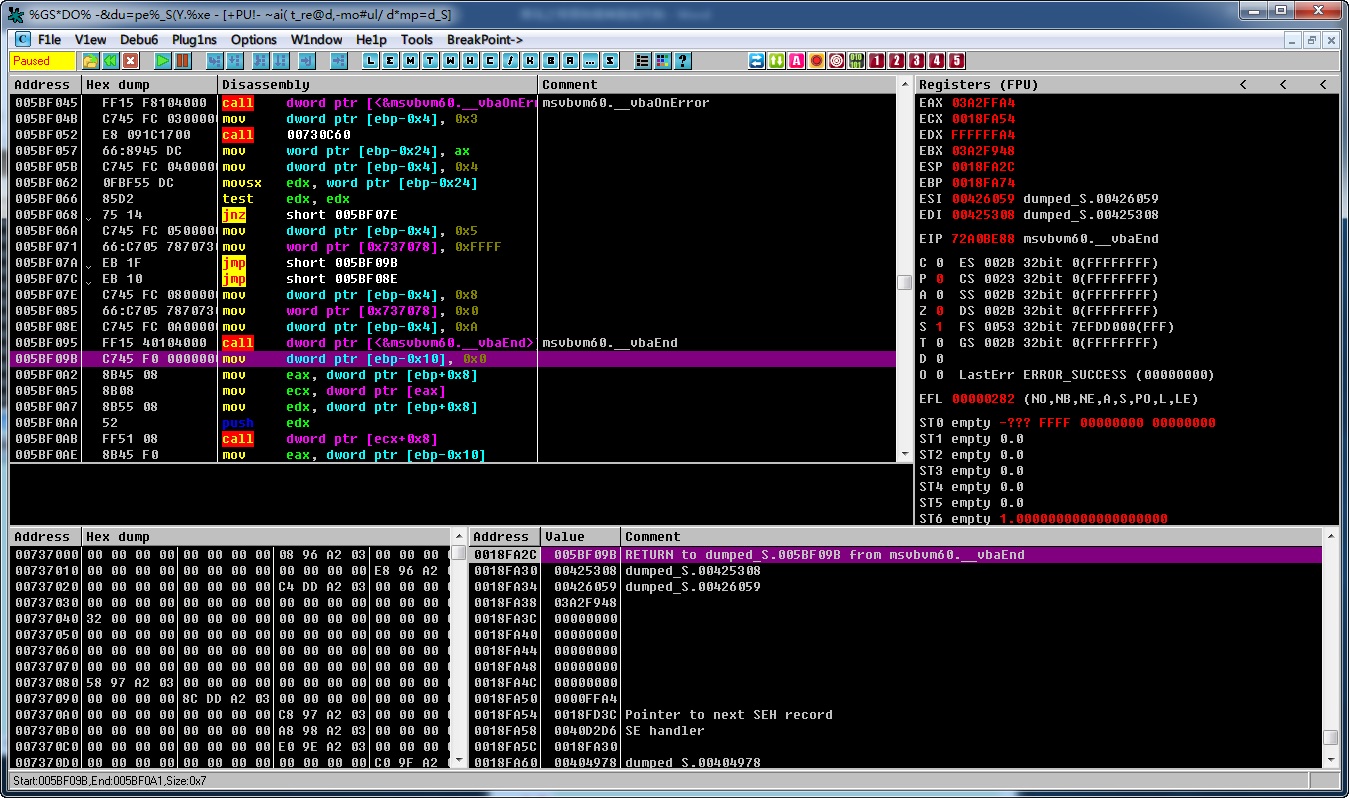Viewport: 1349px width, 798px height.
Task: Show Run trace with ellipsis icon
Action: click(589, 61)
